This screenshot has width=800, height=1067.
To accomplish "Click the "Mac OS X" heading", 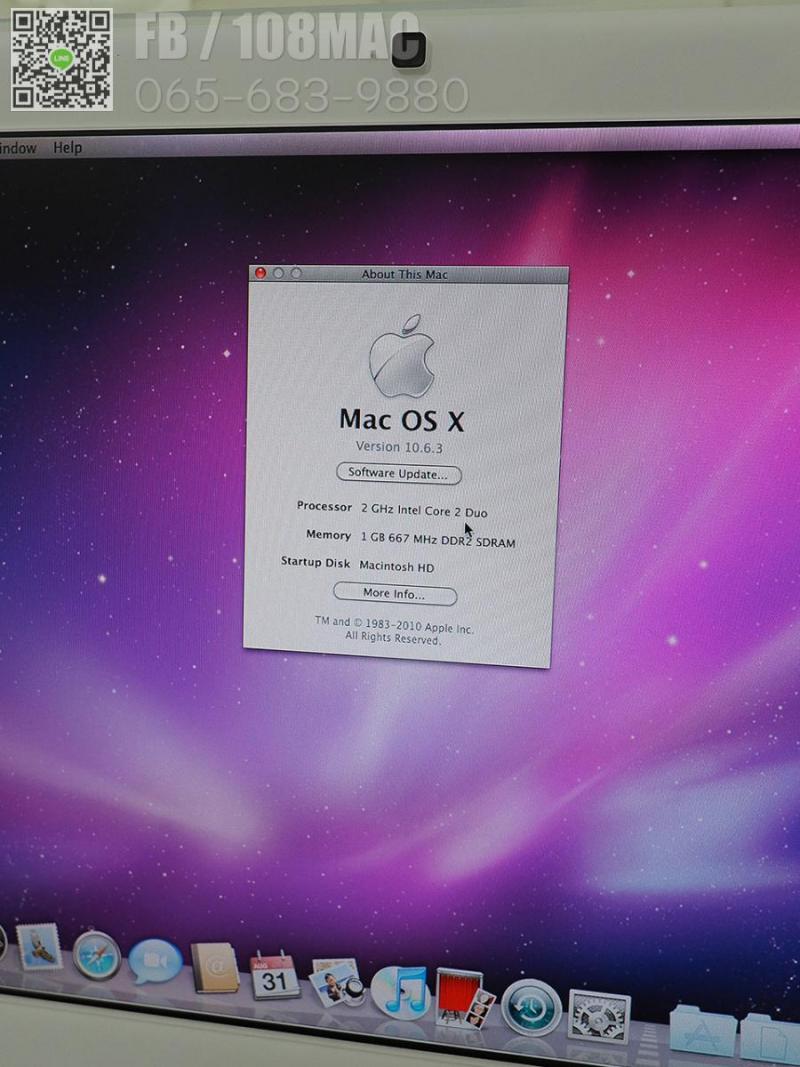I will pos(401,421).
